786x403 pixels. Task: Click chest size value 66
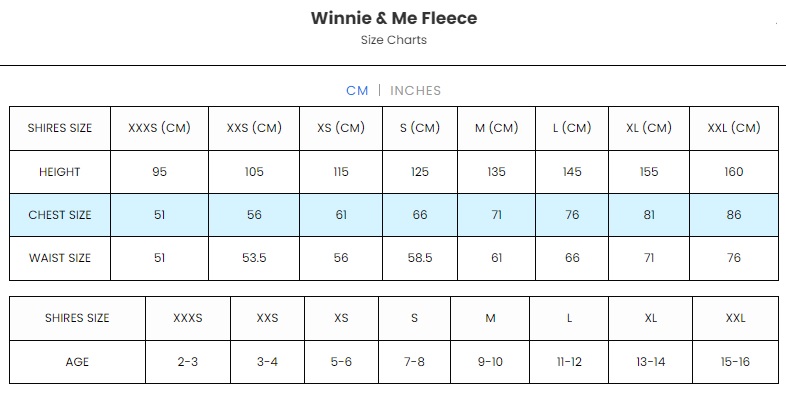420,215
